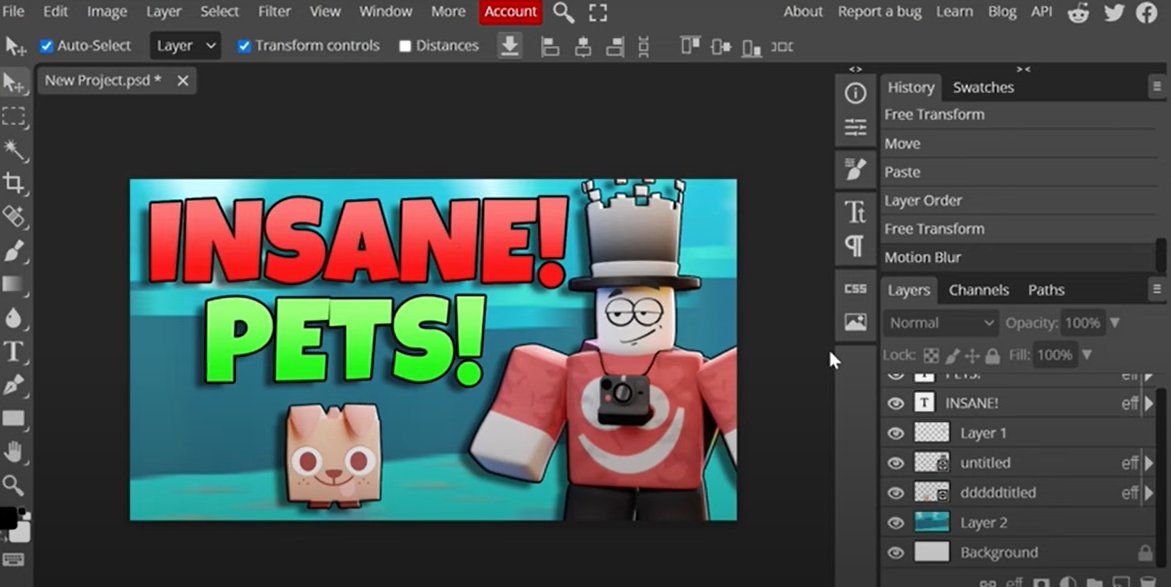Open the Report a bug link

[879, 11]
